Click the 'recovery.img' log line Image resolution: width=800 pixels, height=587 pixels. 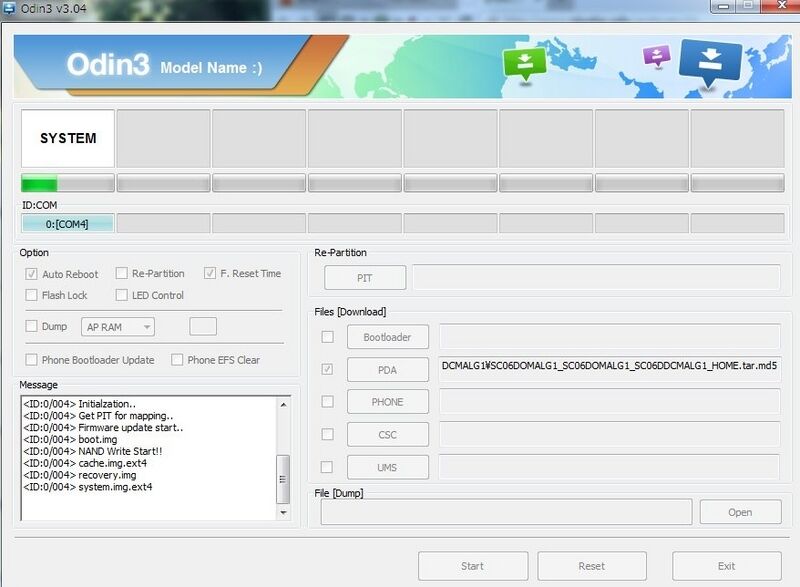pos(80,475)
